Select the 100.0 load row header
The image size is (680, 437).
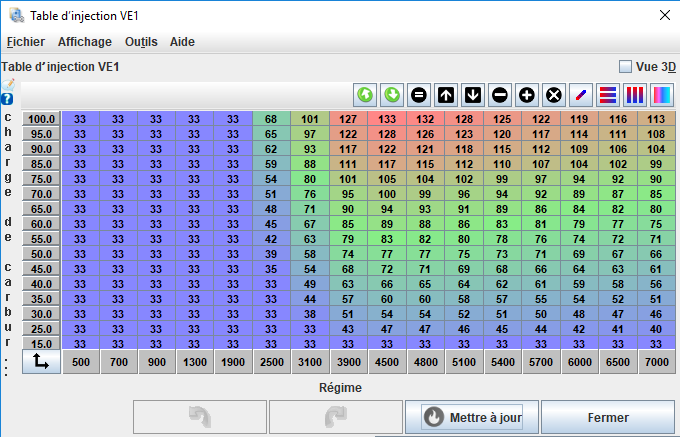point(41,119)
